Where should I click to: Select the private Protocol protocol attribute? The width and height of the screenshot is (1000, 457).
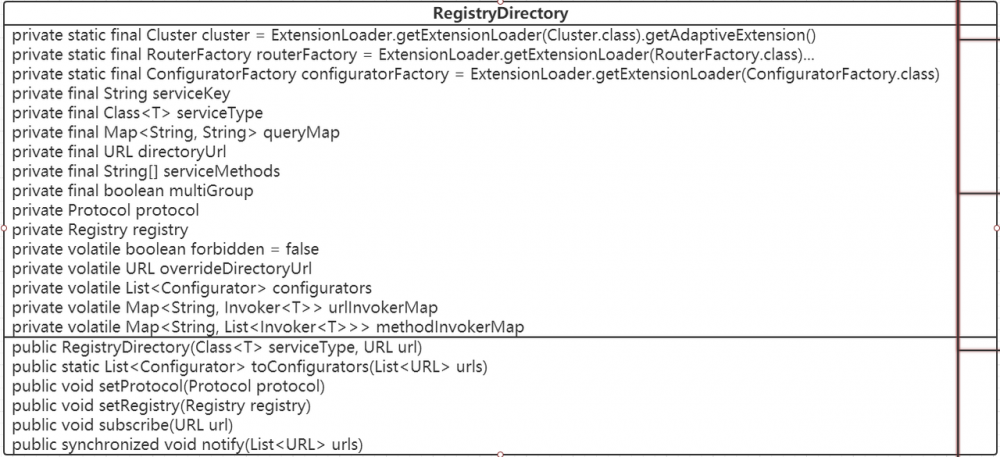(106, 210)
